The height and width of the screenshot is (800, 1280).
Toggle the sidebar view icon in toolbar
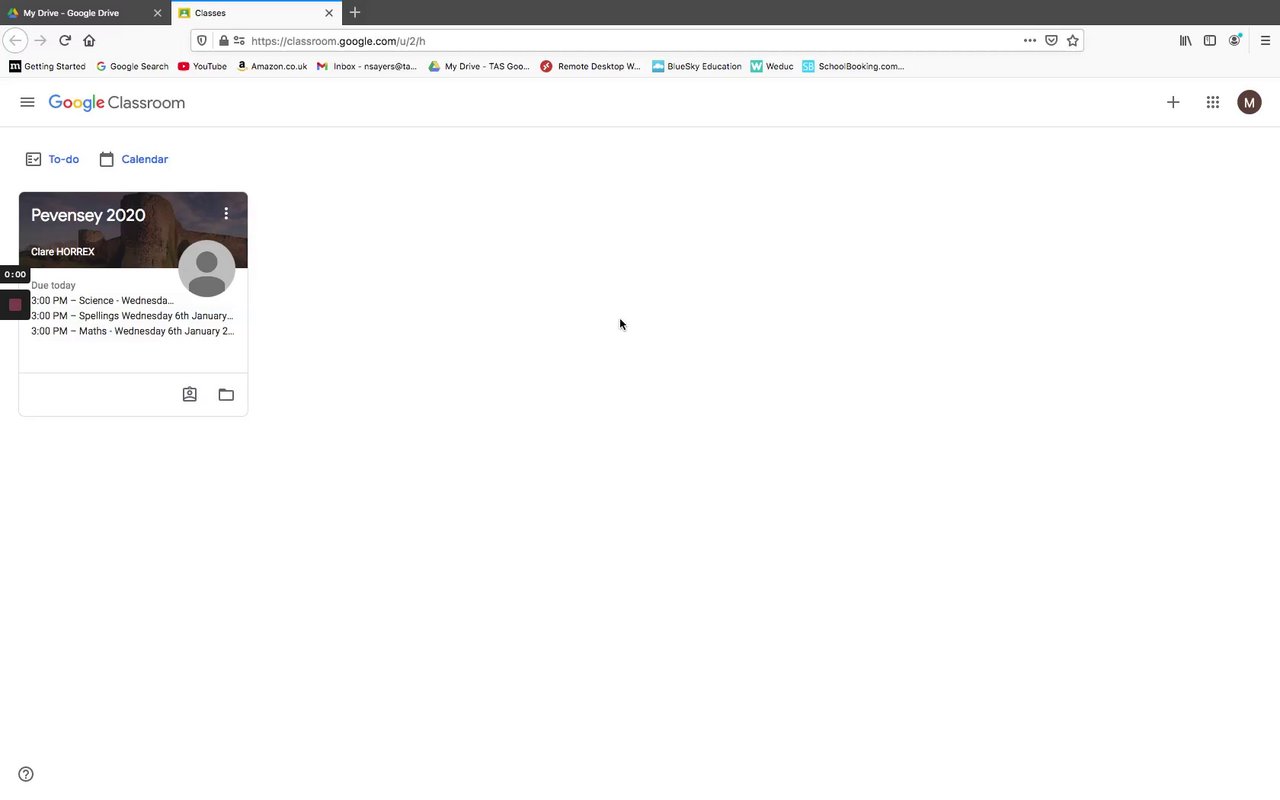click(1210, 41)
